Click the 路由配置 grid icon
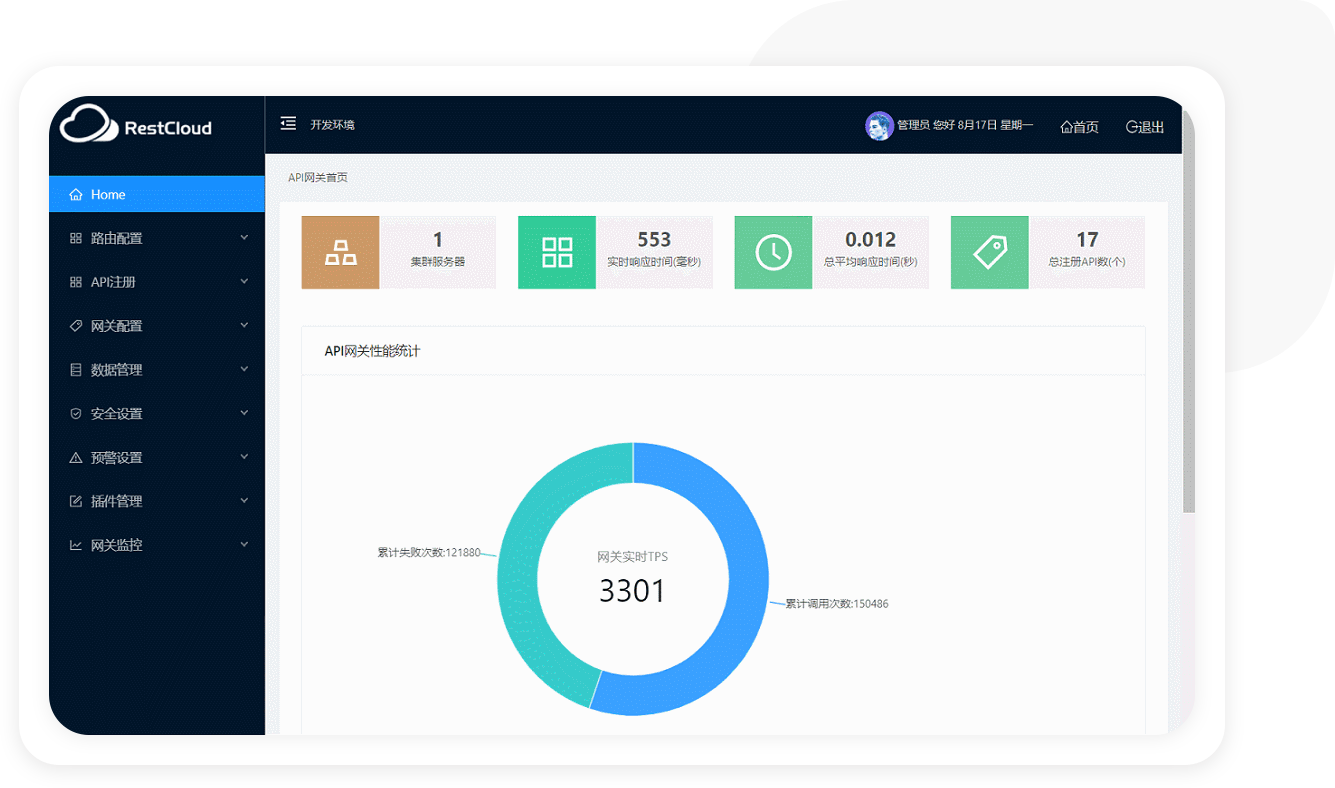The height and width of the screenshot is (788, 1335). coord(76,239)
